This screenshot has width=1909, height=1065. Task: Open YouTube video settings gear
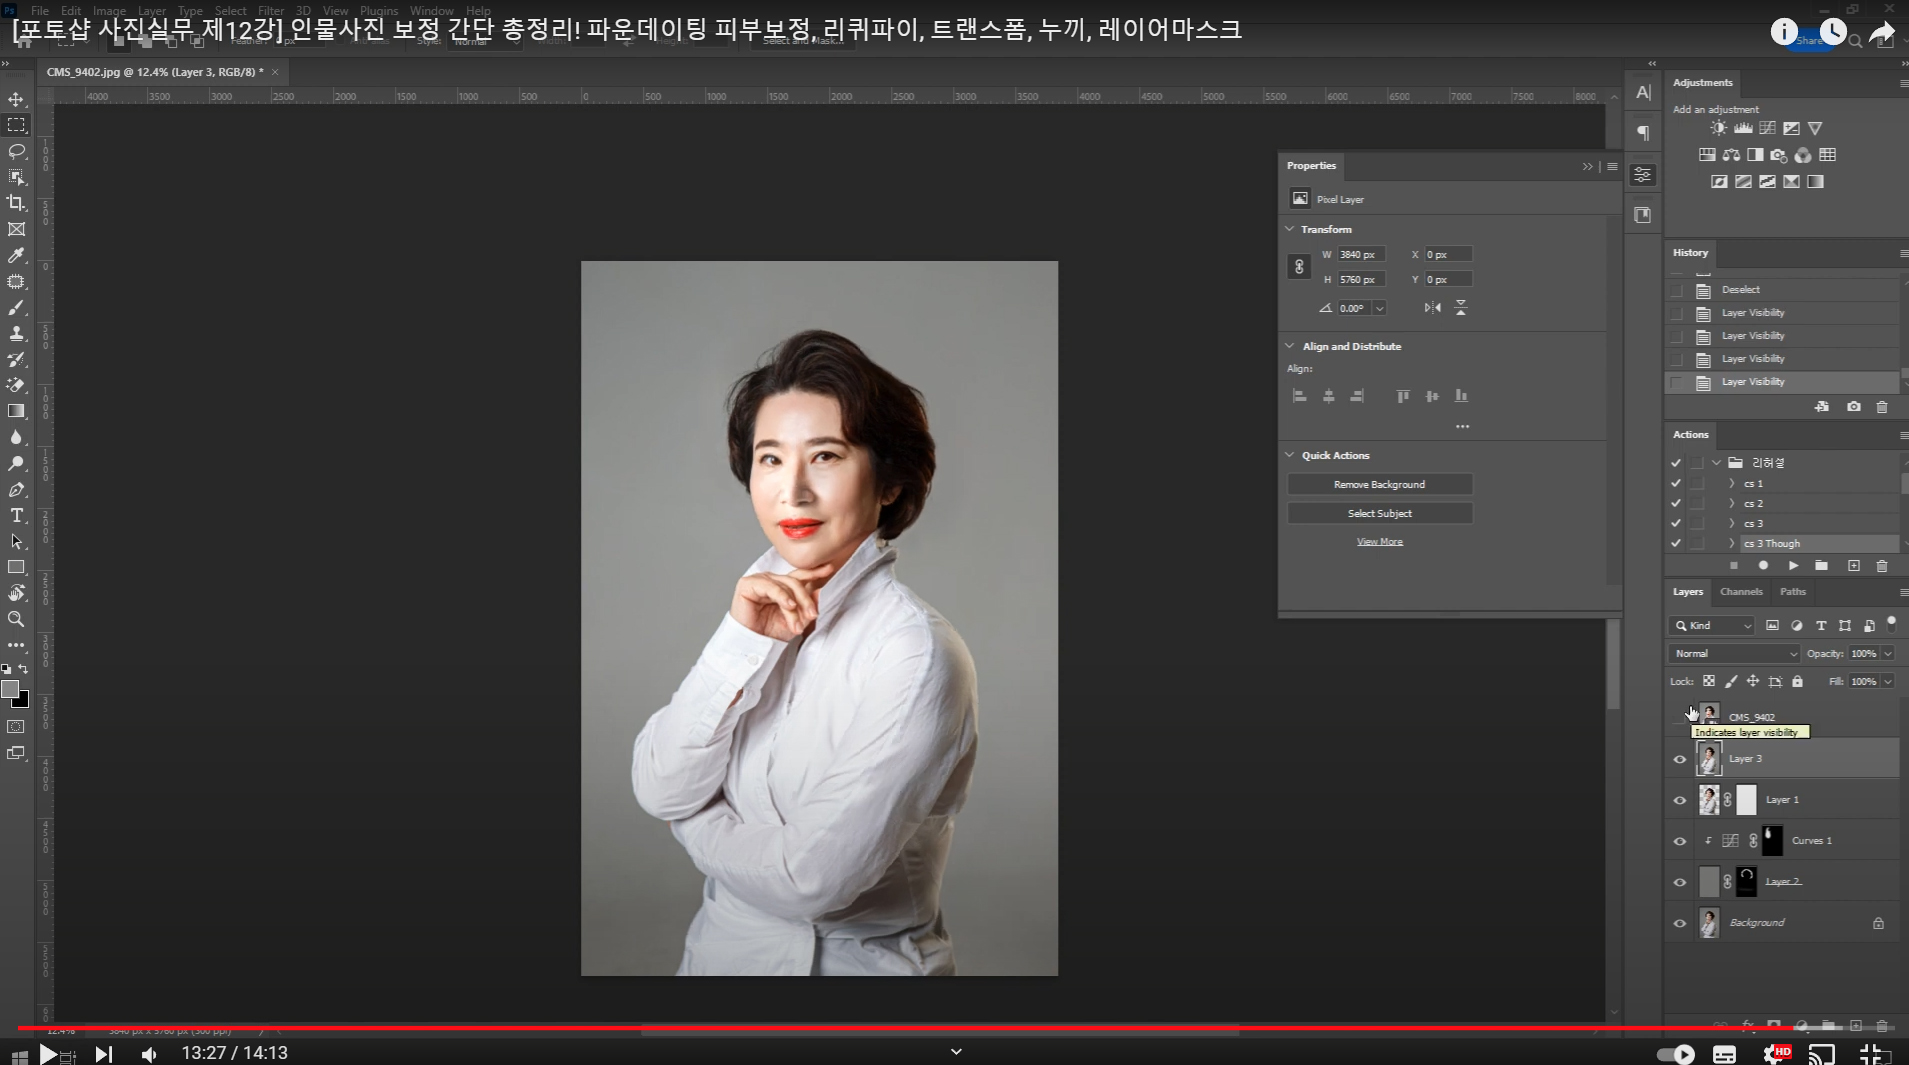(1777, 1054)
